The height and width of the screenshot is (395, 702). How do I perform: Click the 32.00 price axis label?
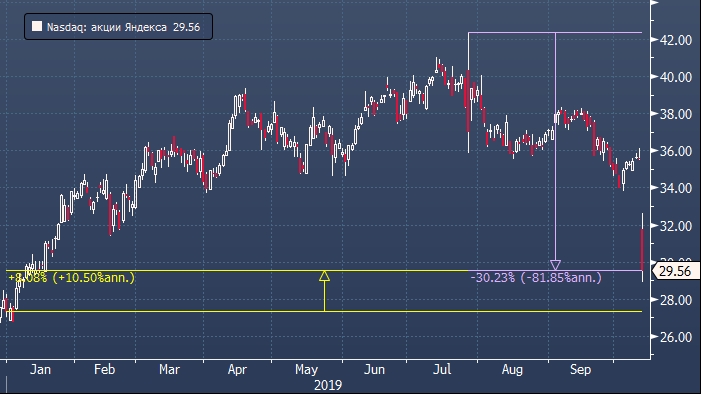click(x=675, y=226)
